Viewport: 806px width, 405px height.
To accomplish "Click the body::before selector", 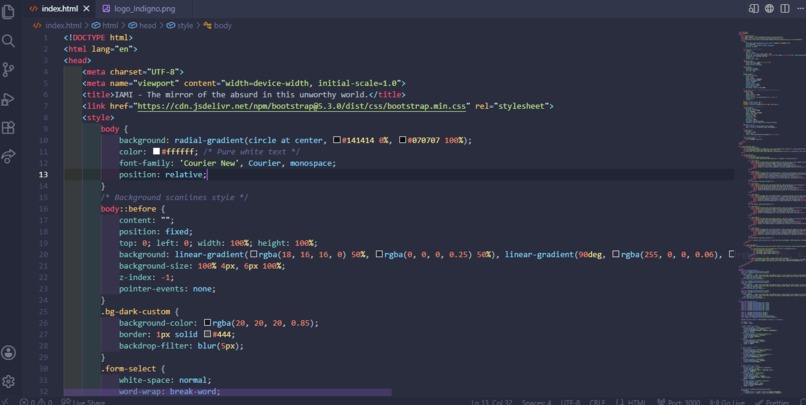I will point(129,209).
